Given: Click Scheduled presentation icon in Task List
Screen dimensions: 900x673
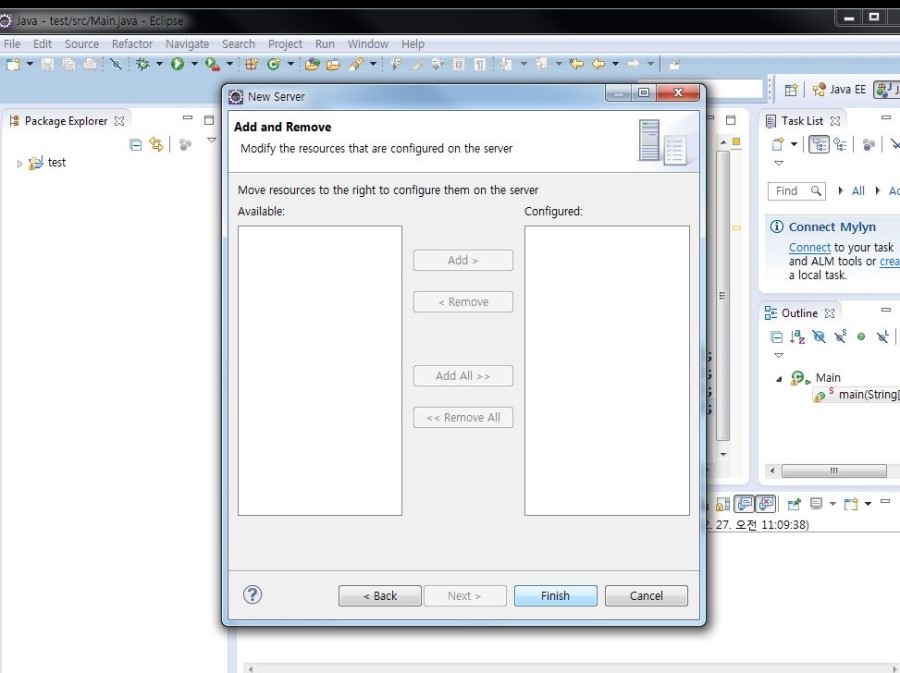Looking at the screenshot, I should click(840, 145).
